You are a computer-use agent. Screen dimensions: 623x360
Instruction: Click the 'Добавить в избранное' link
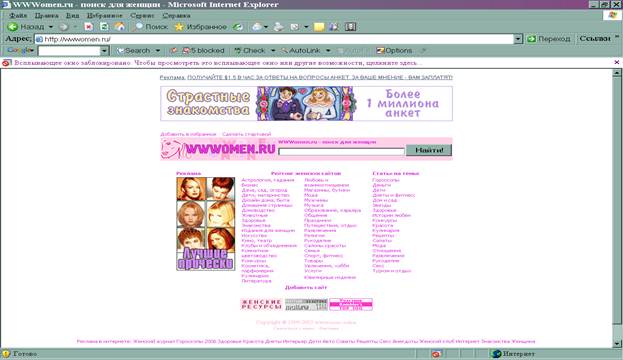tap(188, 134)
